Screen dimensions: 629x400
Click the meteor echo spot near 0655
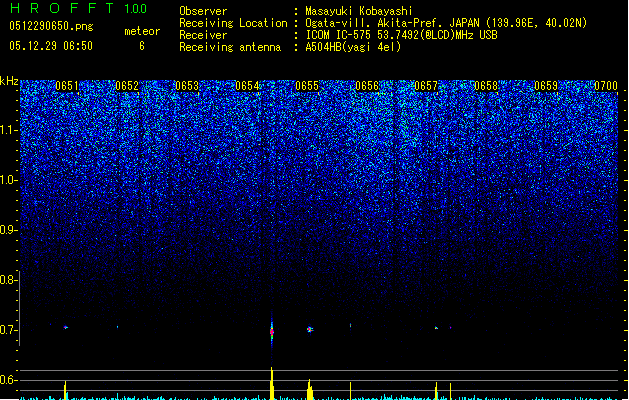310,329
